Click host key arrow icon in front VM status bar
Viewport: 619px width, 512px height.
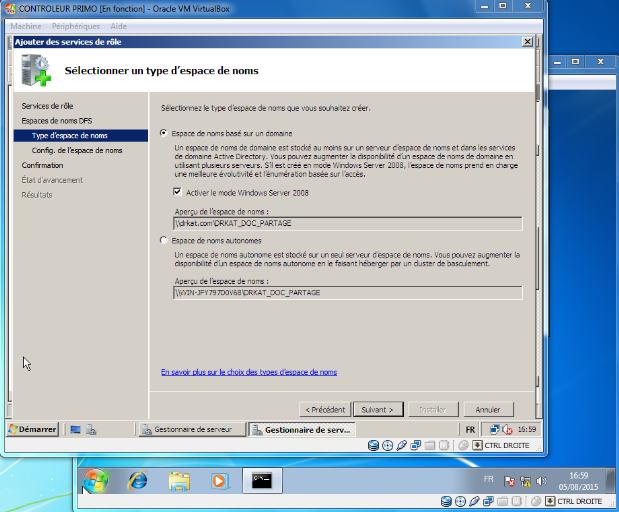[477, 446]
